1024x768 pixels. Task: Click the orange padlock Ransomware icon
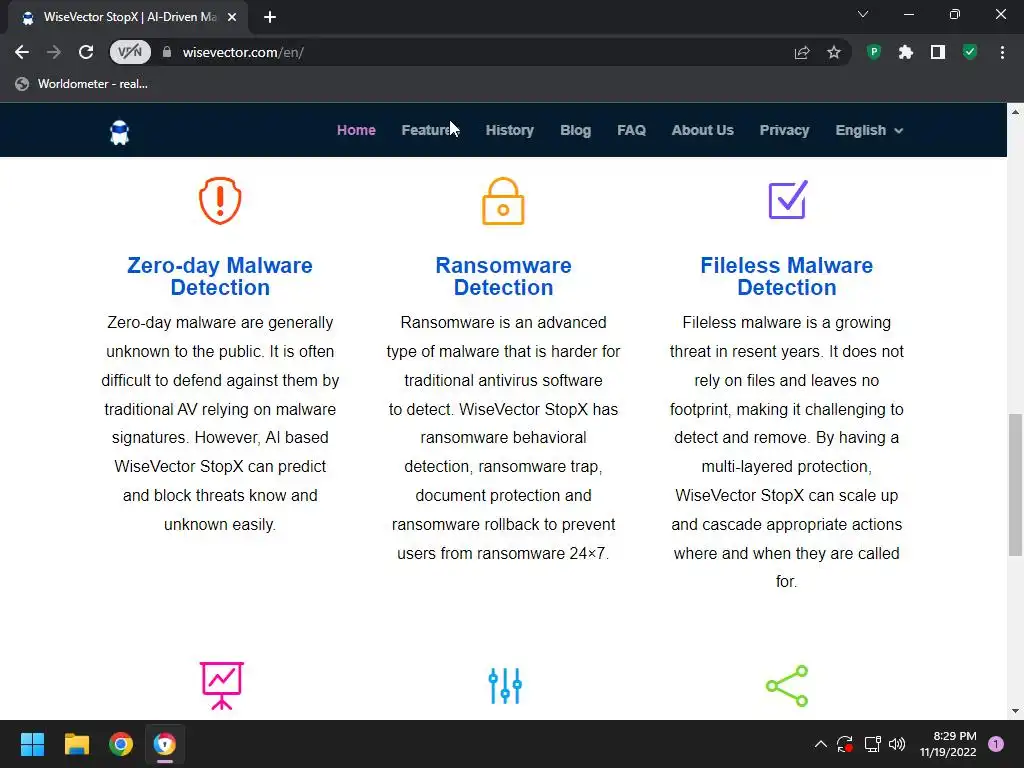[503, 200]
